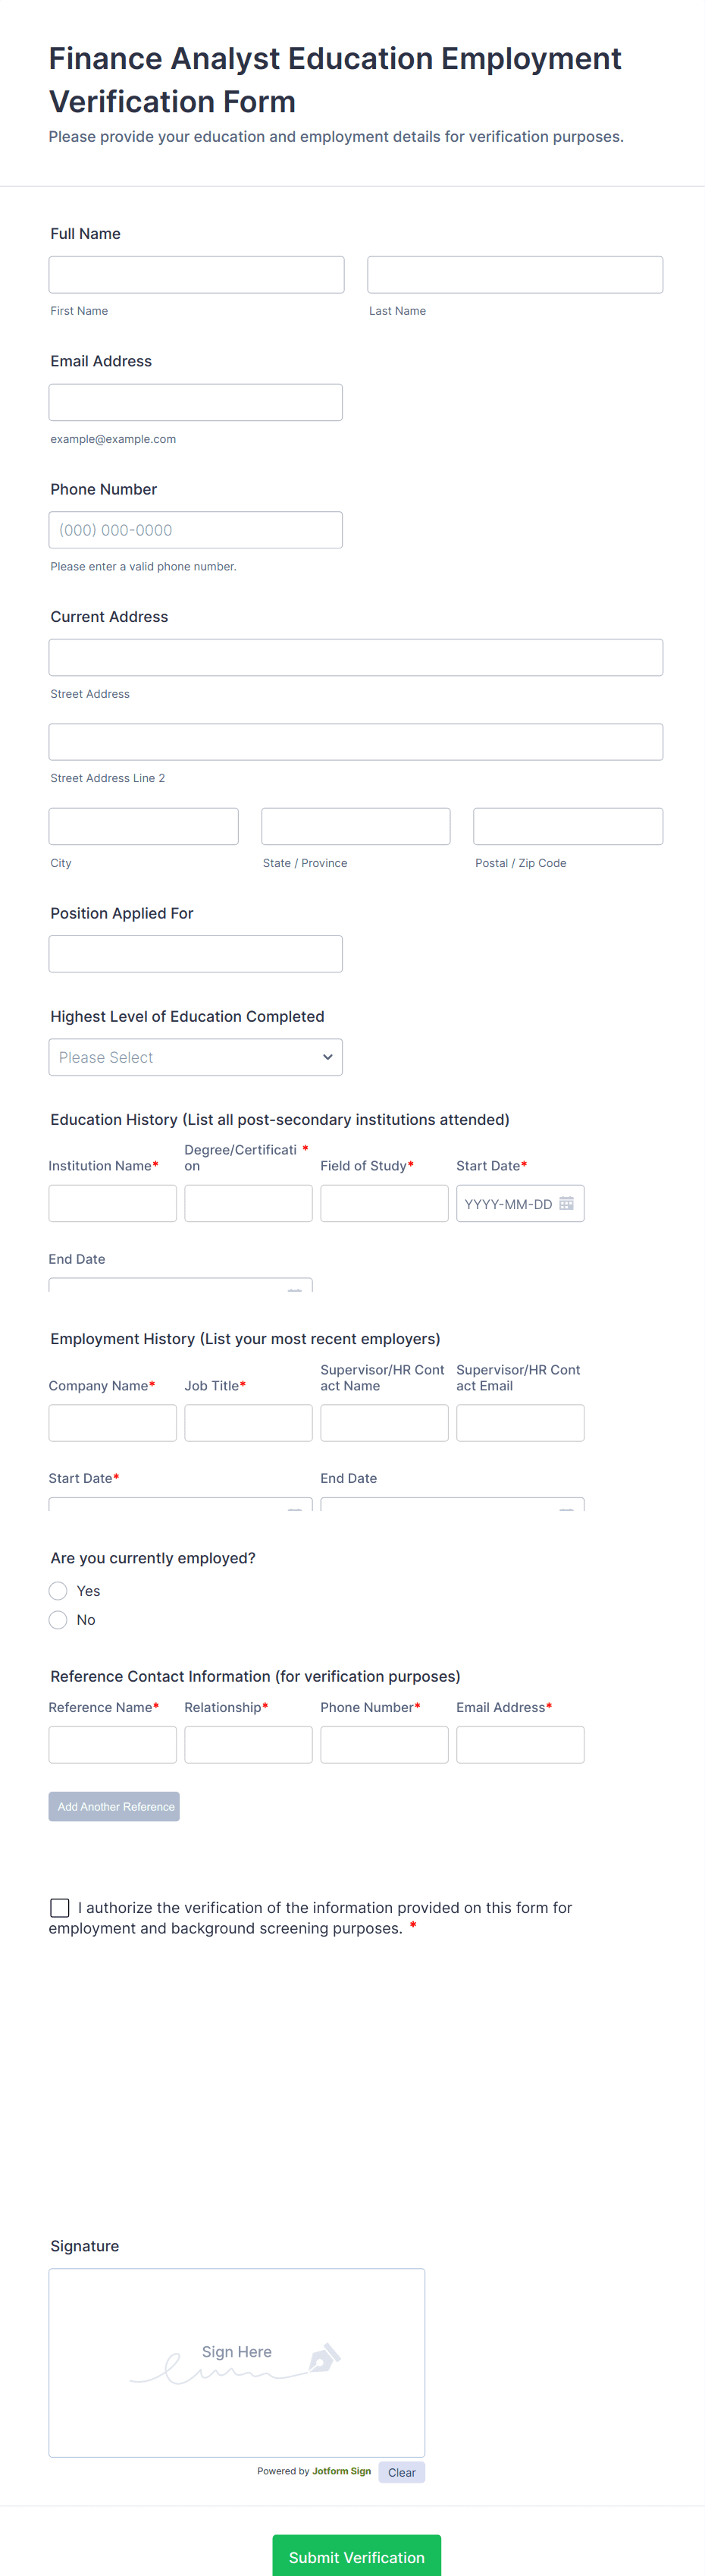Screen dimensions: 705x2576
Task: Click the First Name input field
Action: pyautogui.click(x=196, y=275)
